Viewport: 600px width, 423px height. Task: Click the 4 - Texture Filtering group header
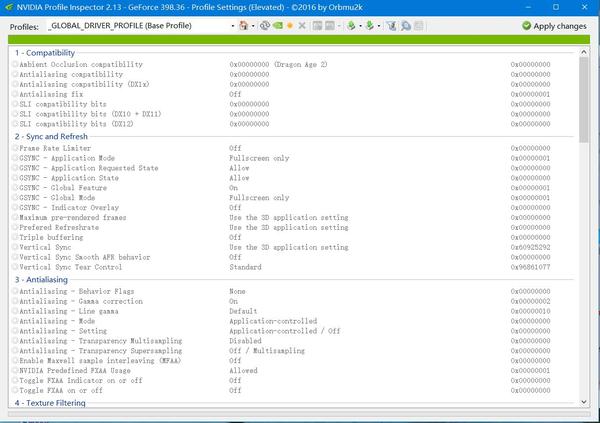click(x=50, y=403)
